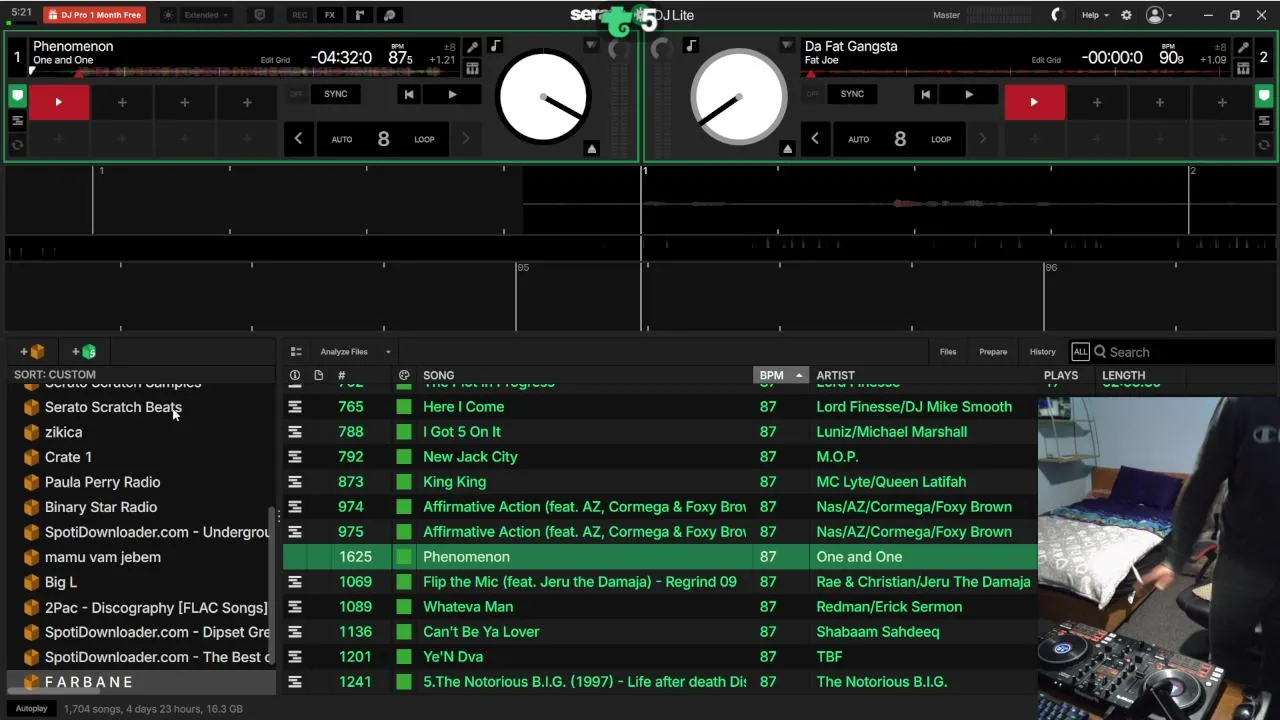
Task: Open the Help menu
Action: tap(1095, 15)
